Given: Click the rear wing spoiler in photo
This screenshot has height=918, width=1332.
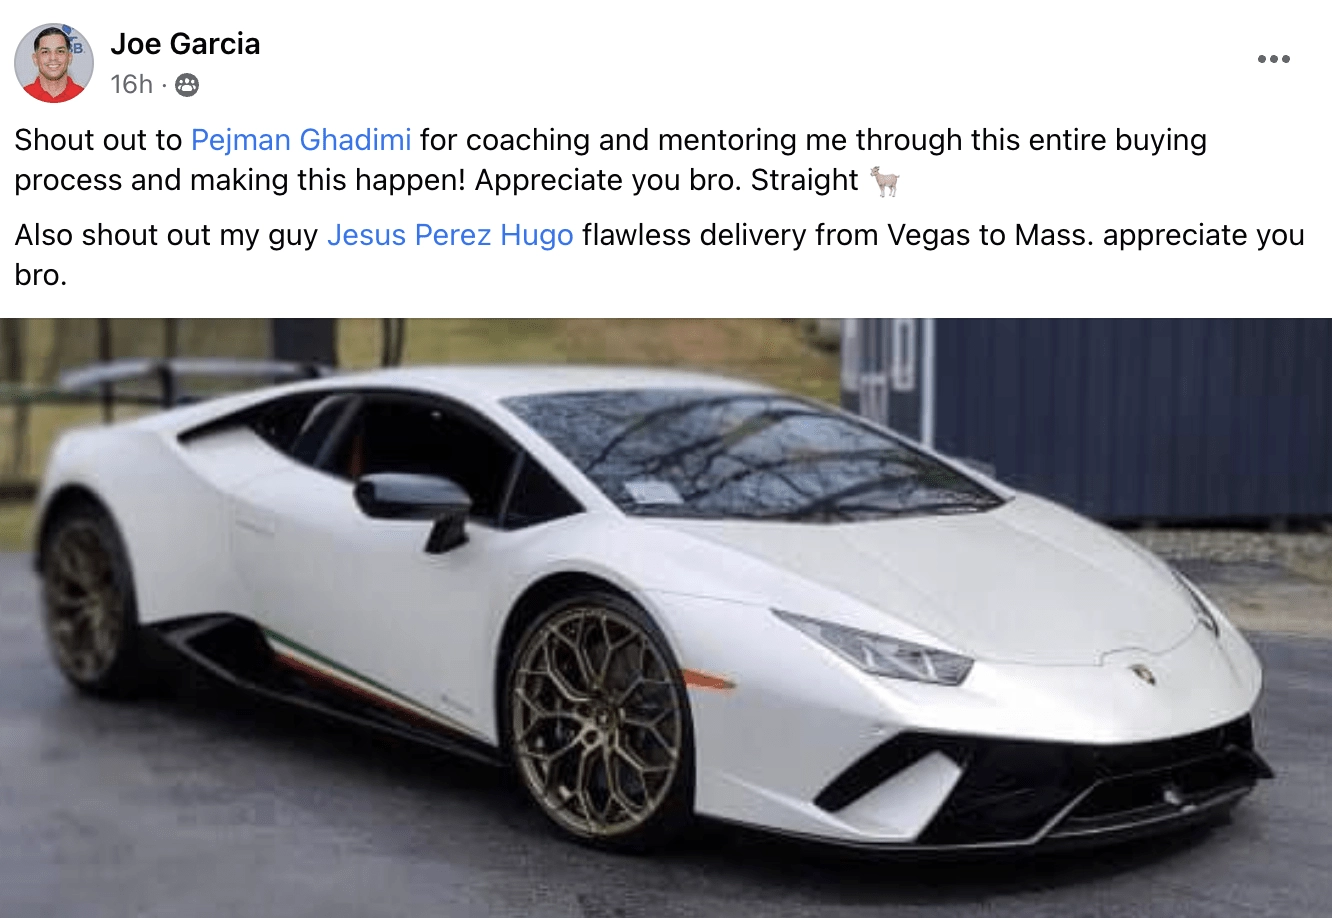Looking at the screenshot, I should [190, 376].
